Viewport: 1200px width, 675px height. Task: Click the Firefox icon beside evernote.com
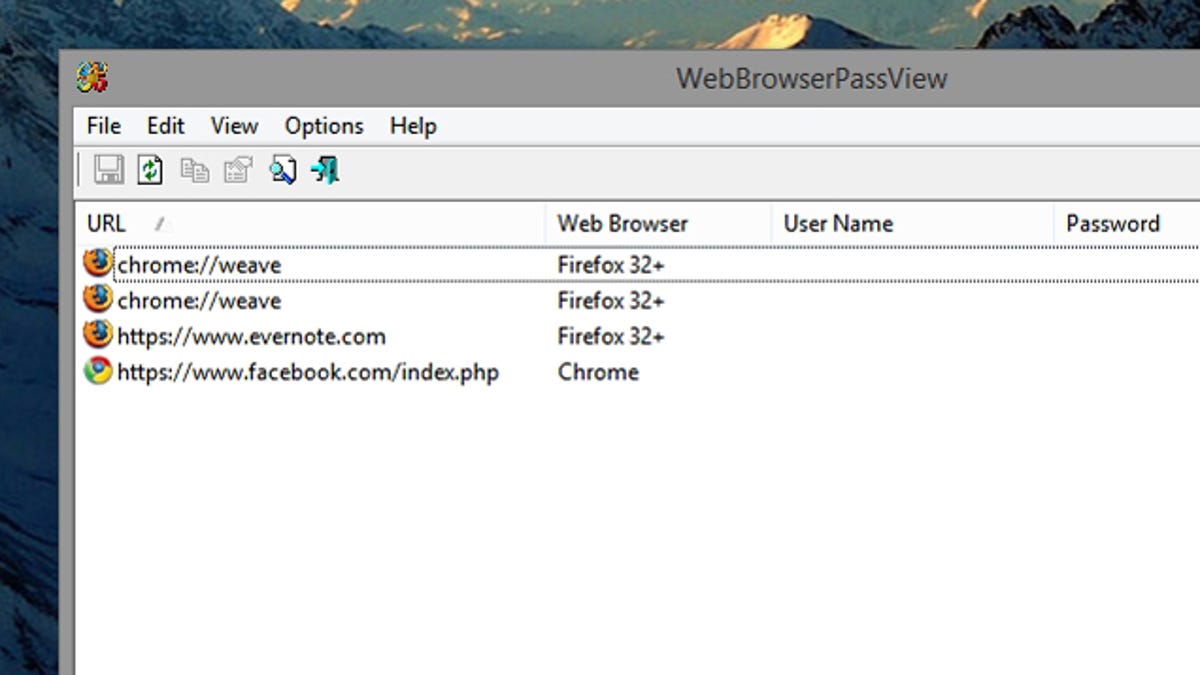tap(98, 334)
